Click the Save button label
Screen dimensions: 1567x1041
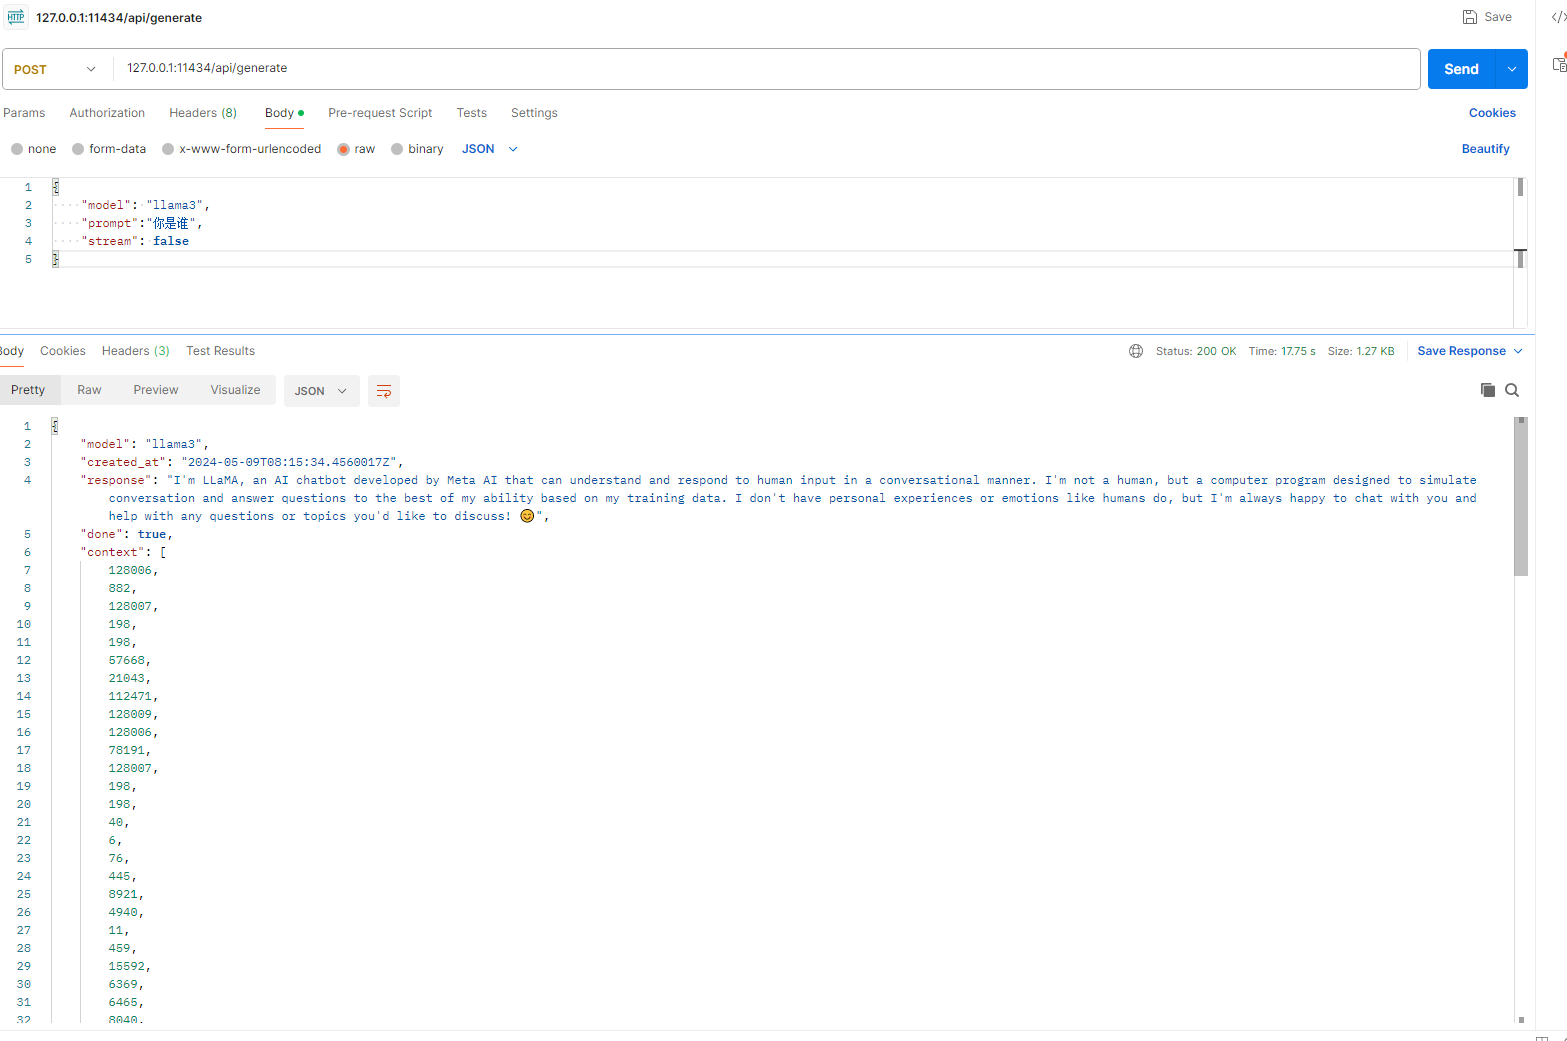tap(1498, 17)
